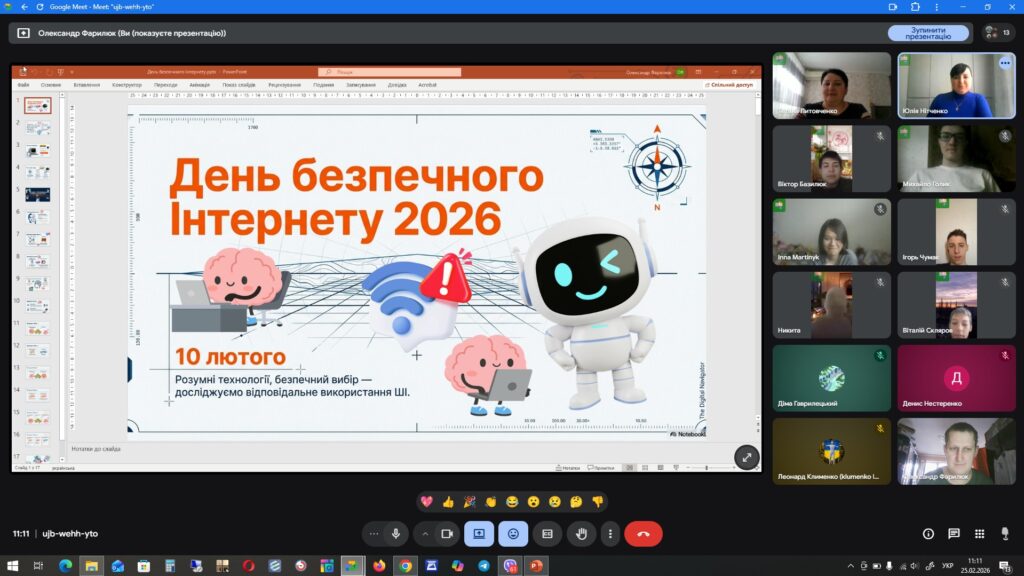Click the Зупинити презентацію button

927,33
